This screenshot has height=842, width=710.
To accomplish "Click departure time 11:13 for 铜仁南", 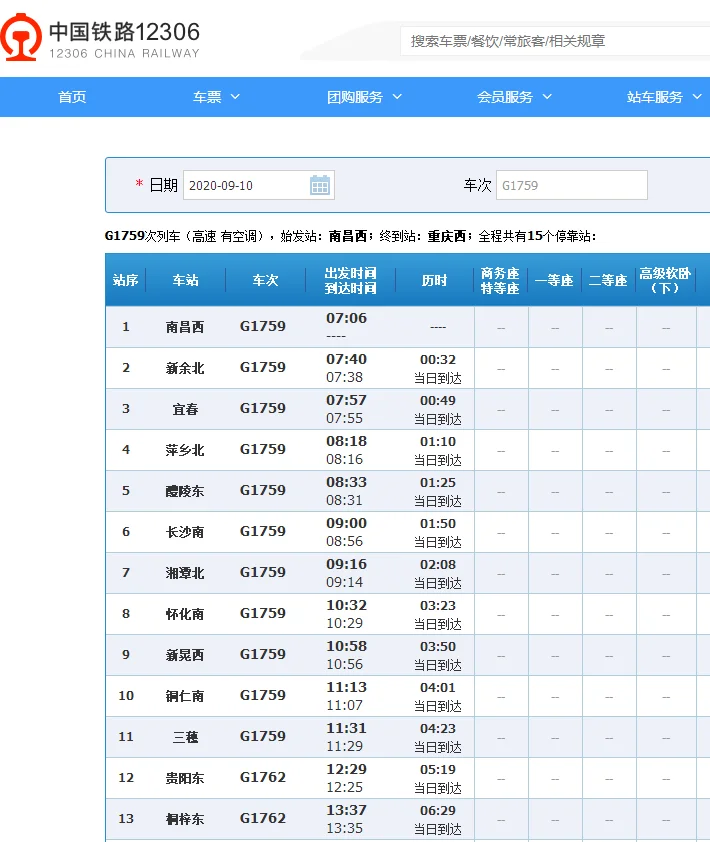I will (x=346, y=687).
